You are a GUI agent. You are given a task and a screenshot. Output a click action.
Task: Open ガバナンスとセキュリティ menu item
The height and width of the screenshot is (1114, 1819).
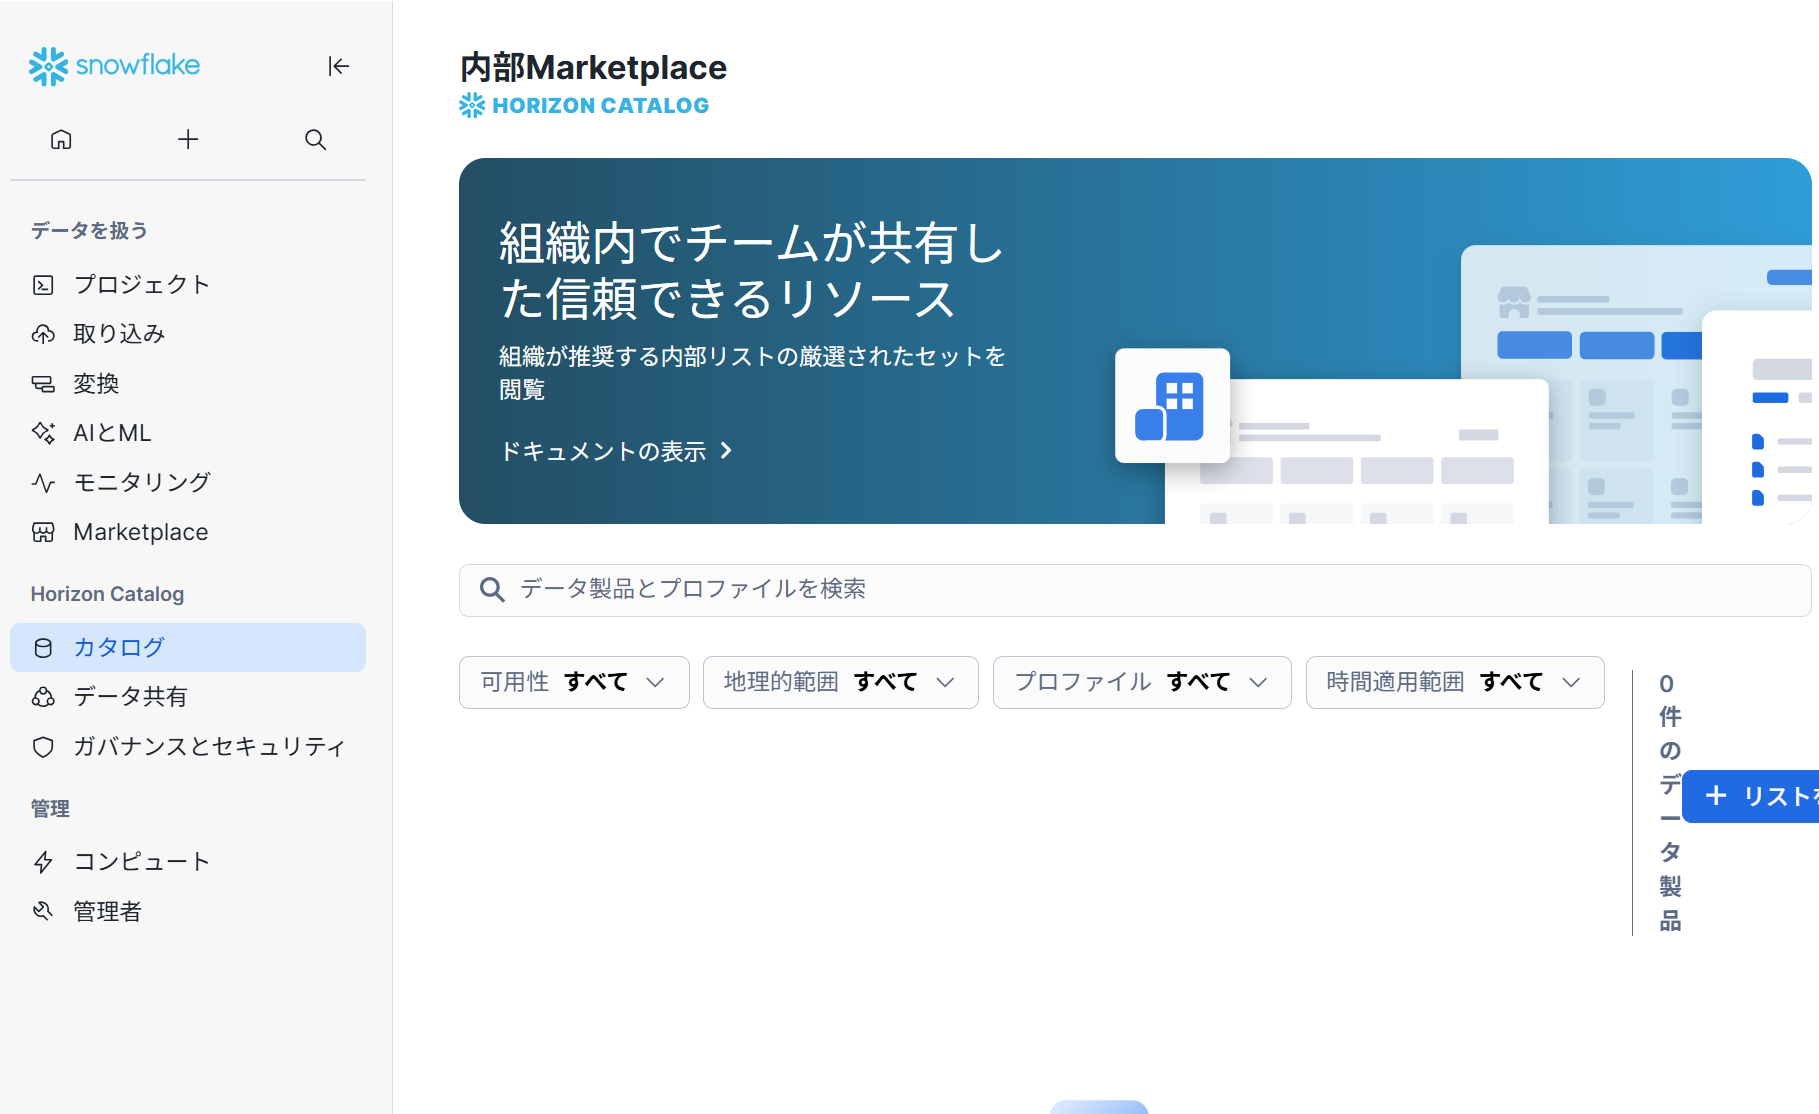coord(188,747)
